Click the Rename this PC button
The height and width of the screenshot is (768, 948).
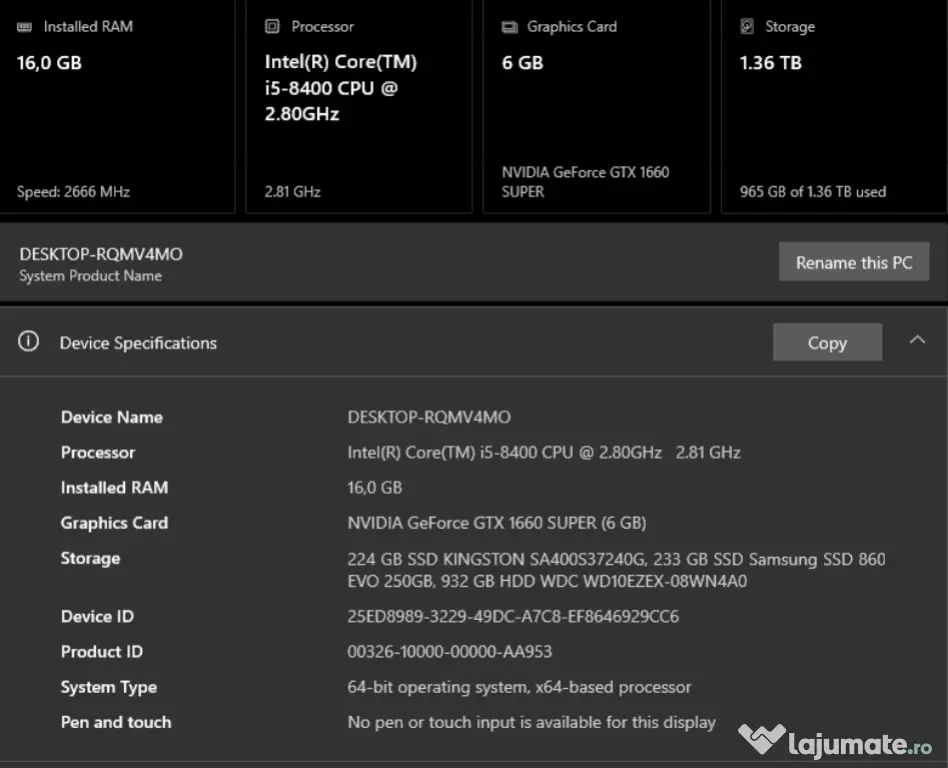(854, 262)
